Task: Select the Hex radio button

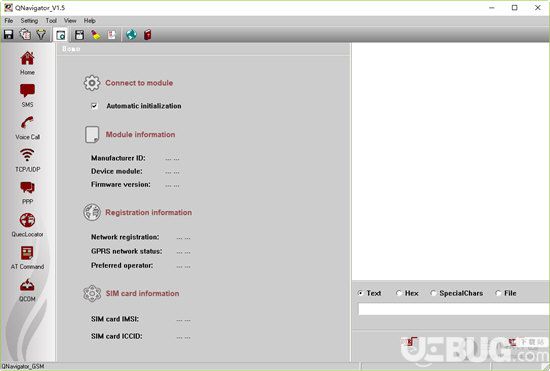Action: pos(399,293)
